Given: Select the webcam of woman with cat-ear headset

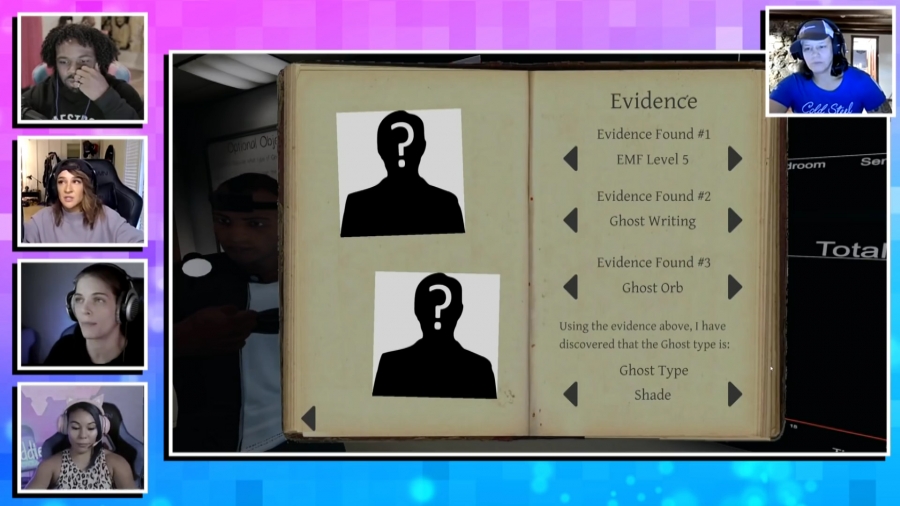Looking at the screenshot, I should click(x=82, y=437).
